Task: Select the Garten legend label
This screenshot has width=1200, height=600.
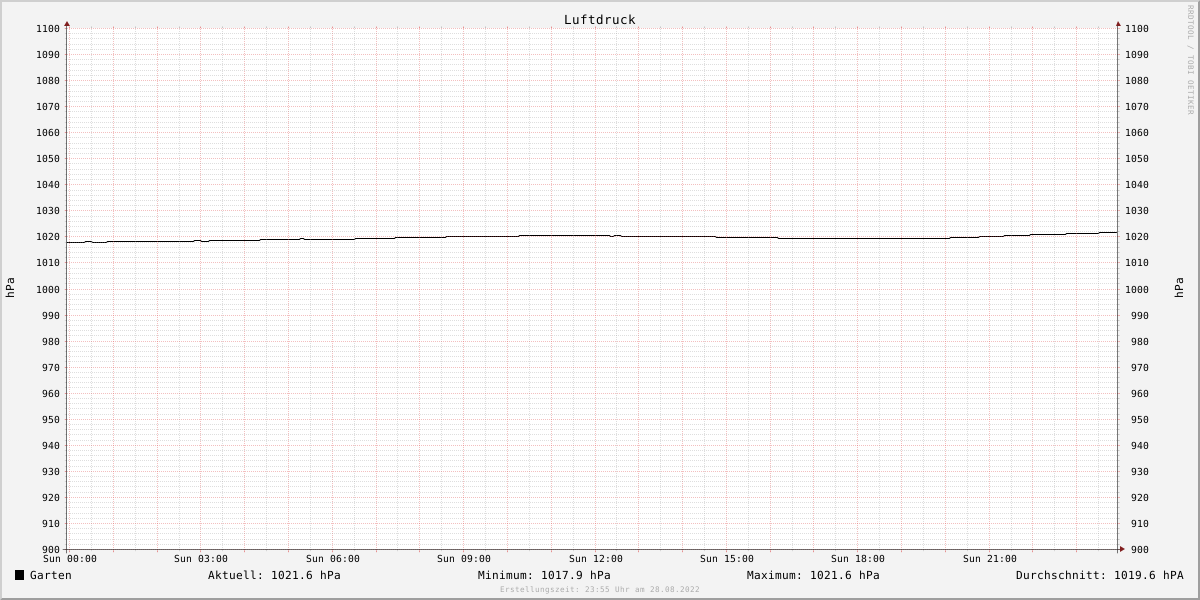Action: click(51, 575)
